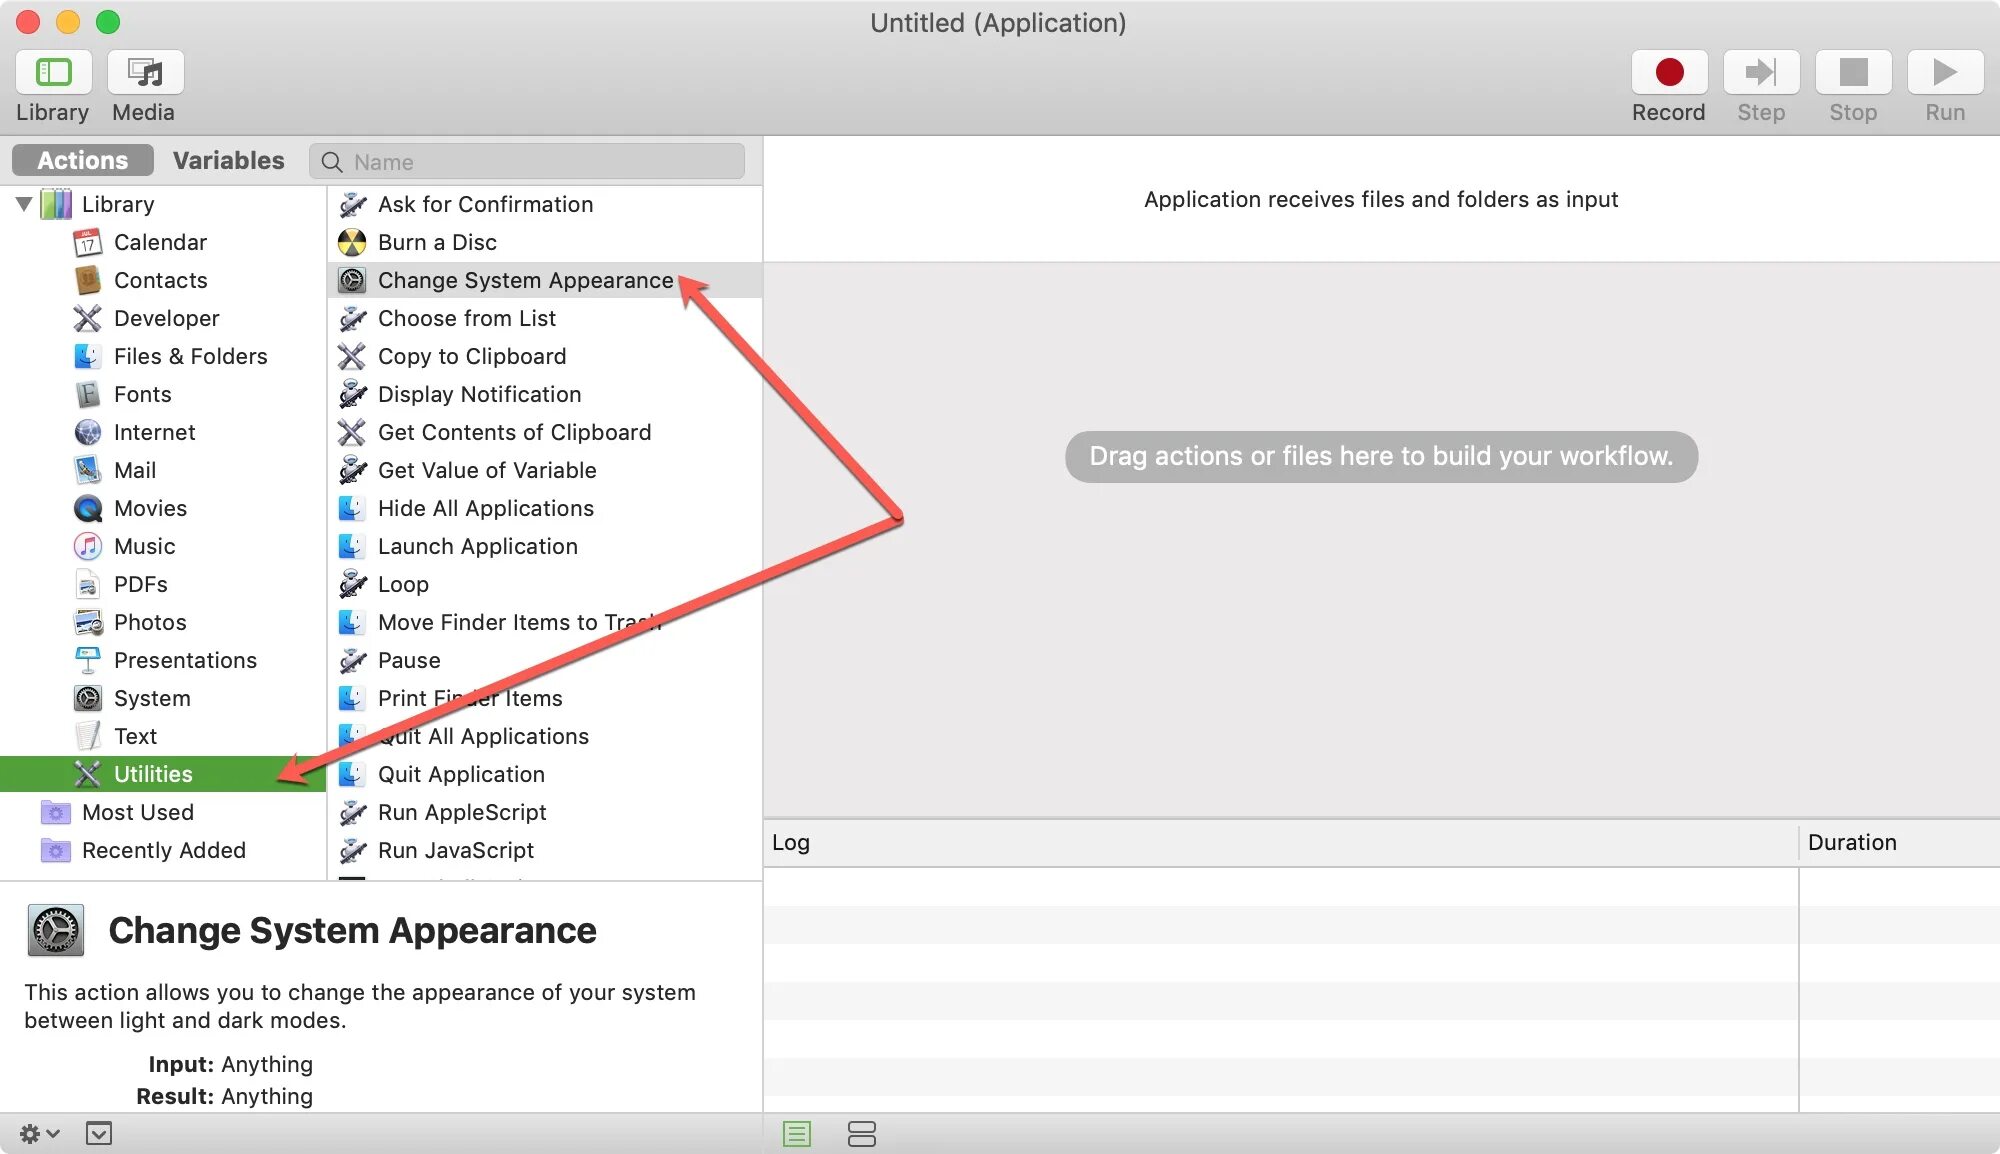This screenshot has width=2000, height=1154.
Task: Select the Actions tab
Action: coord(83,161)
